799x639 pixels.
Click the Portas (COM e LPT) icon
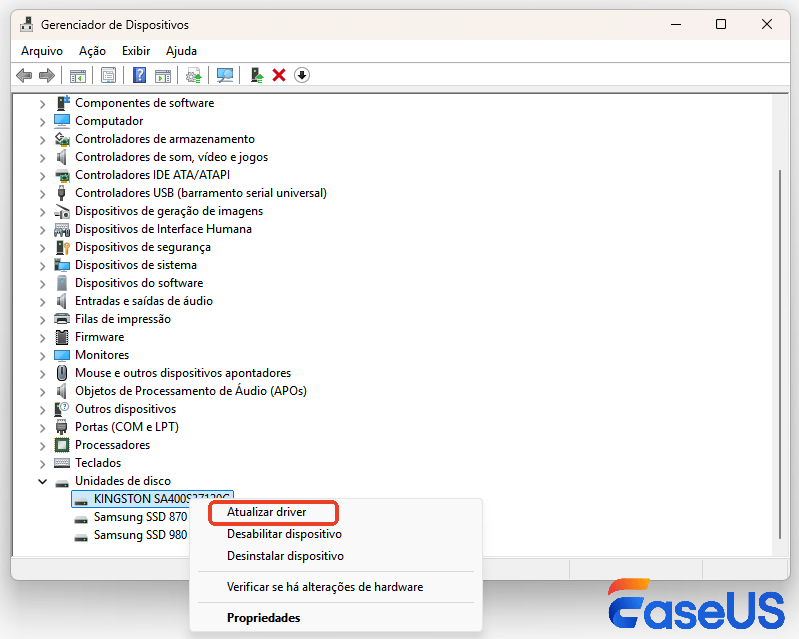(62, 427)
